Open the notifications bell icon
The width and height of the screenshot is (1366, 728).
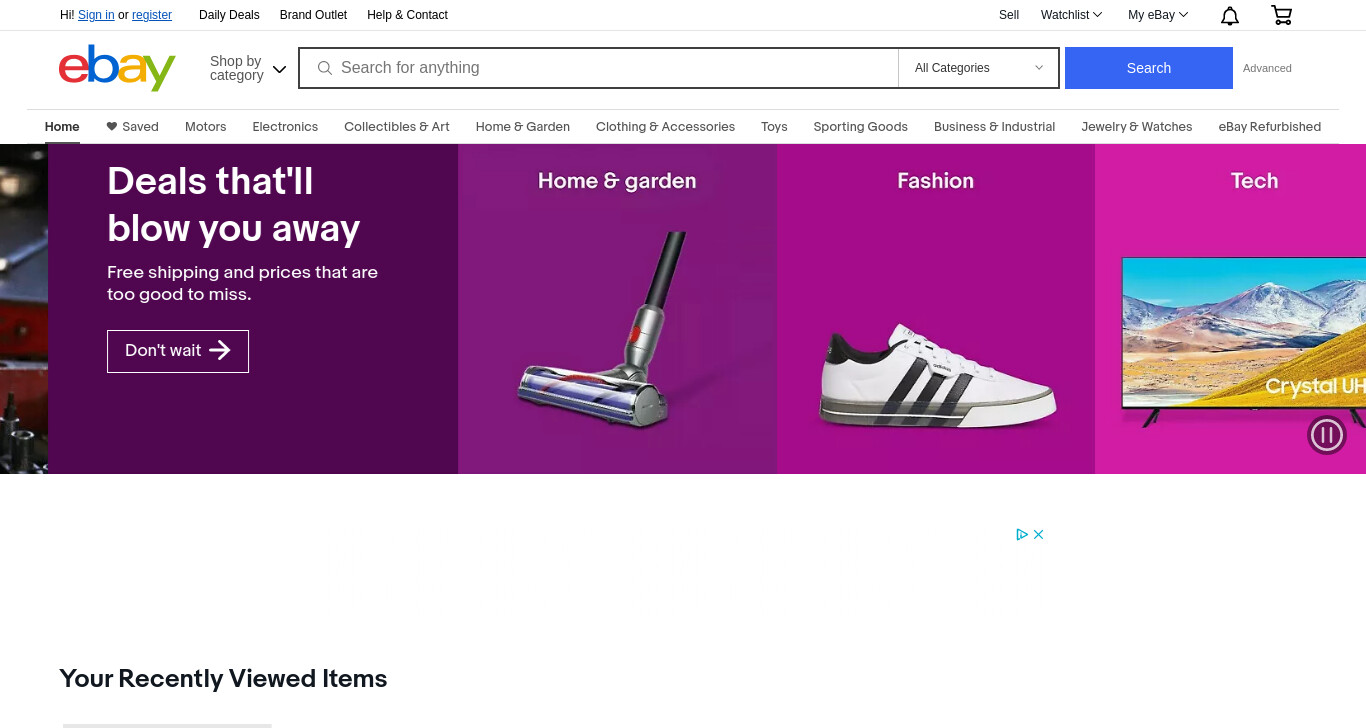[x=1230, y=15]
